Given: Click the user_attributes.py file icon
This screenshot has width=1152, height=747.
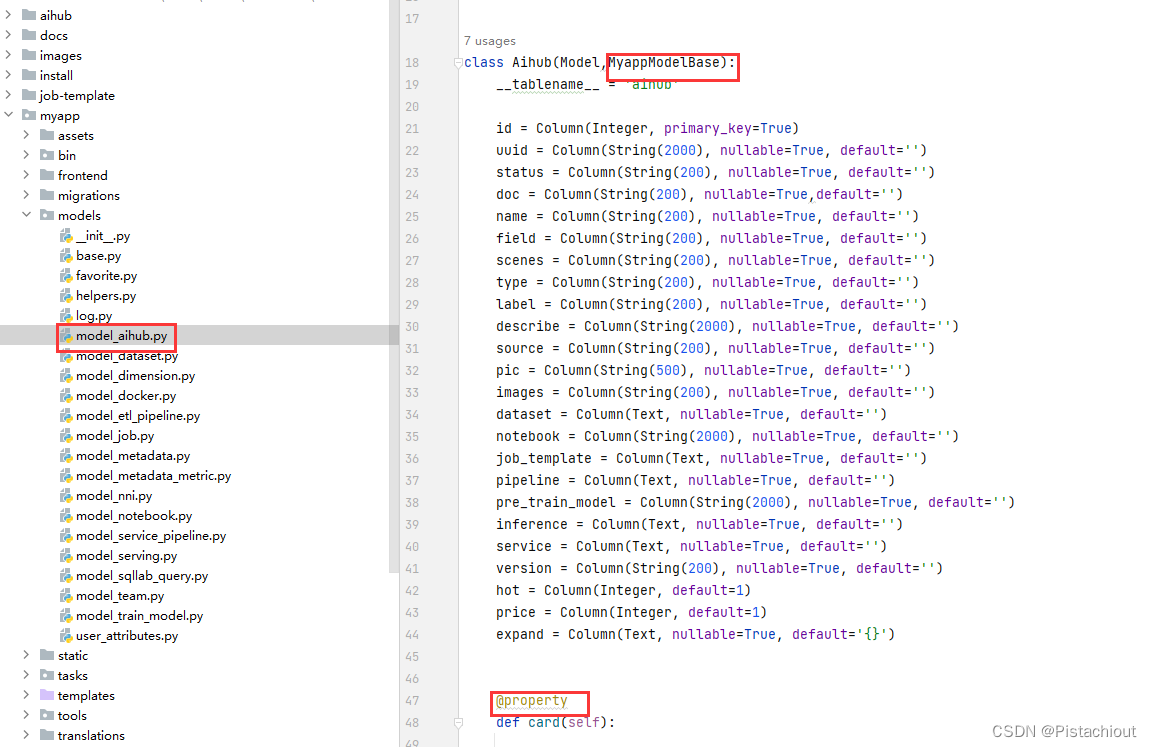Looking at the screenshot, I should pyautogui.click(x=66, y=635).
